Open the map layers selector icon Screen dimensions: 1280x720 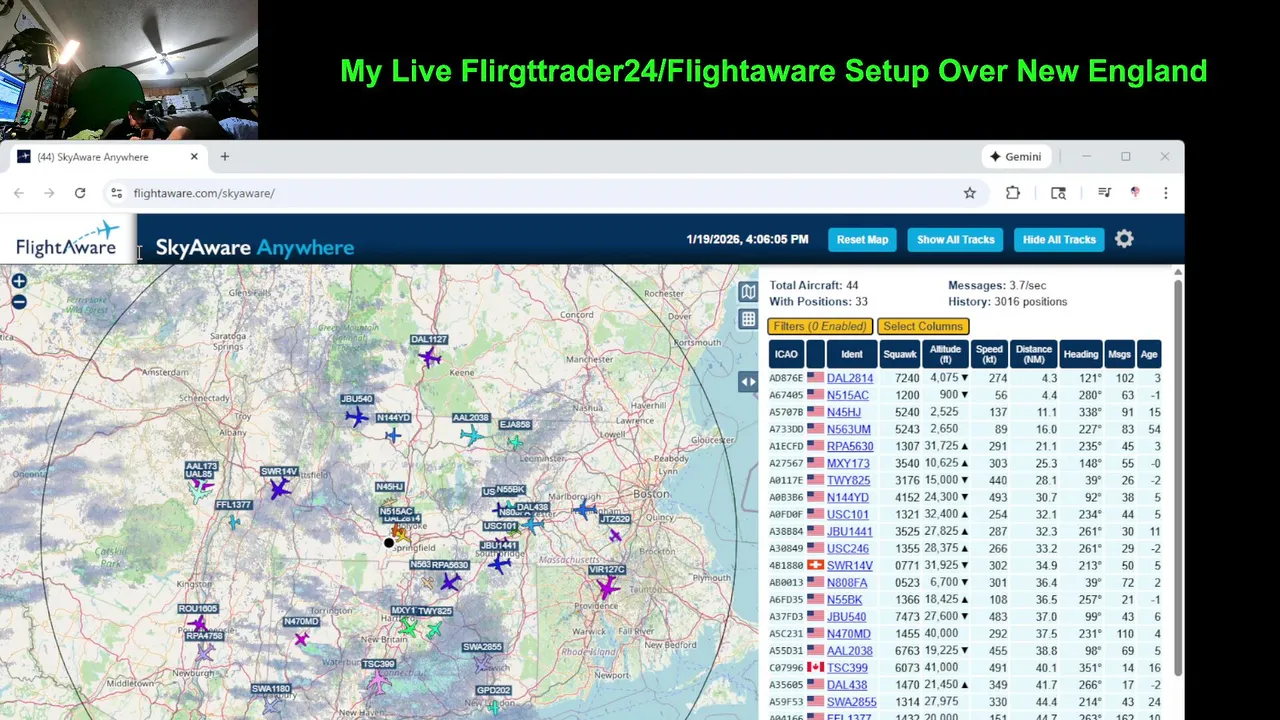(x=748, y=292)
